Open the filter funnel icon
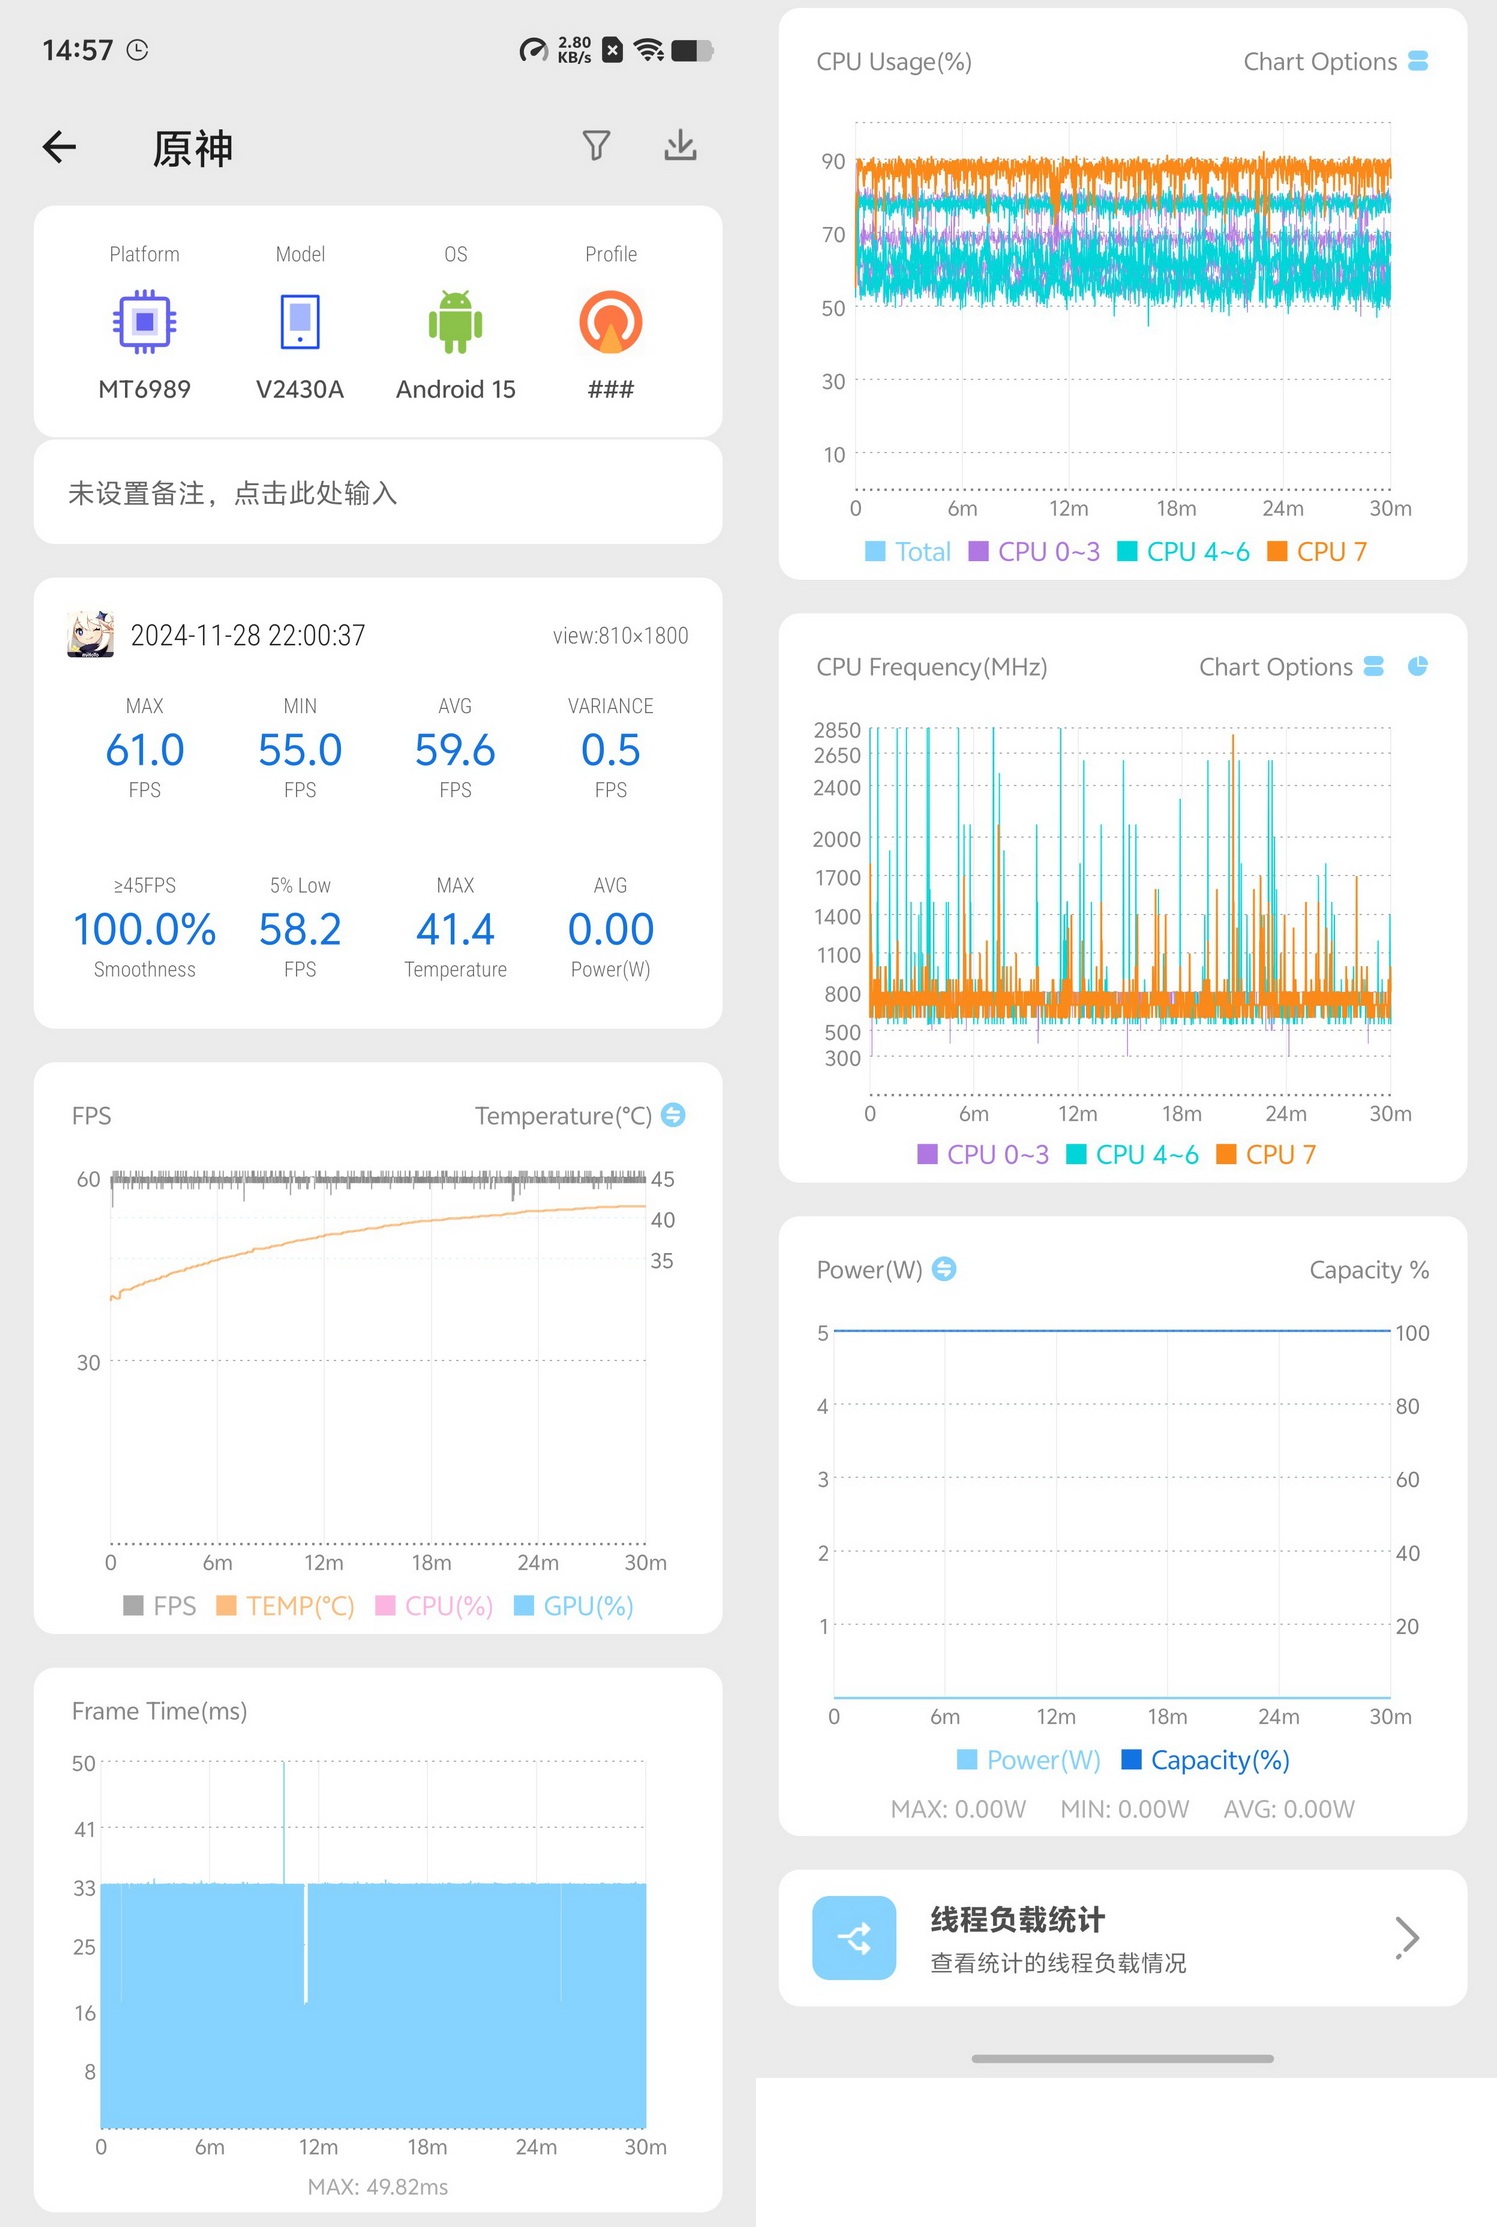Image resolution: width=1497 pixels, height=2227 pixels. pos(596,146)
